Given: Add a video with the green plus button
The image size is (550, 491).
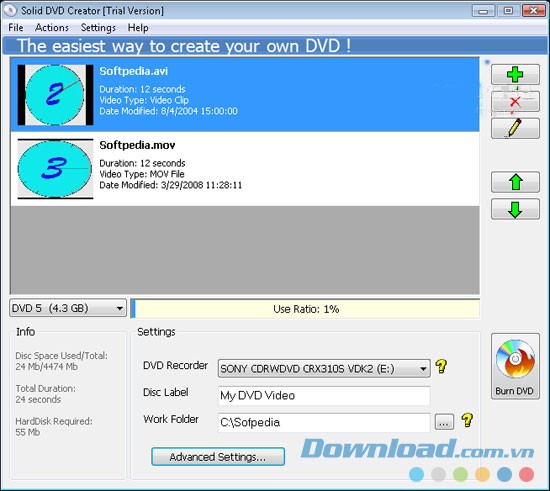Looking at the screenshot, I should click(515, 74).
